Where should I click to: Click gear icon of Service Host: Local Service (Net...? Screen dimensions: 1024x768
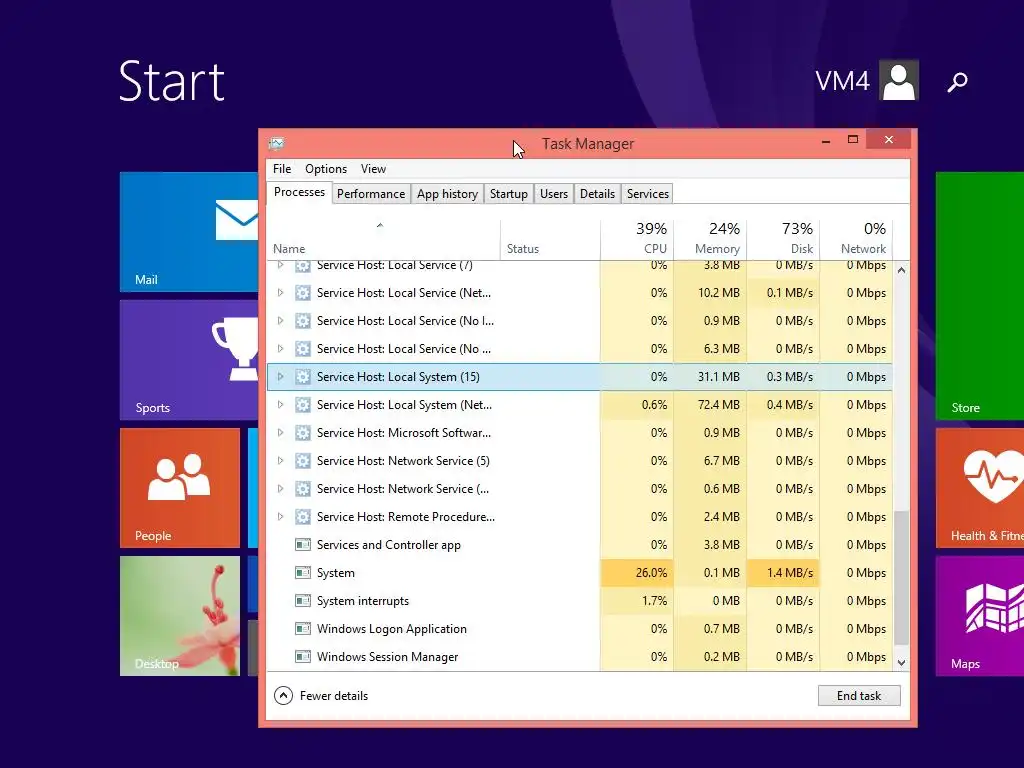pyautogui.click(x=302, y=293)
